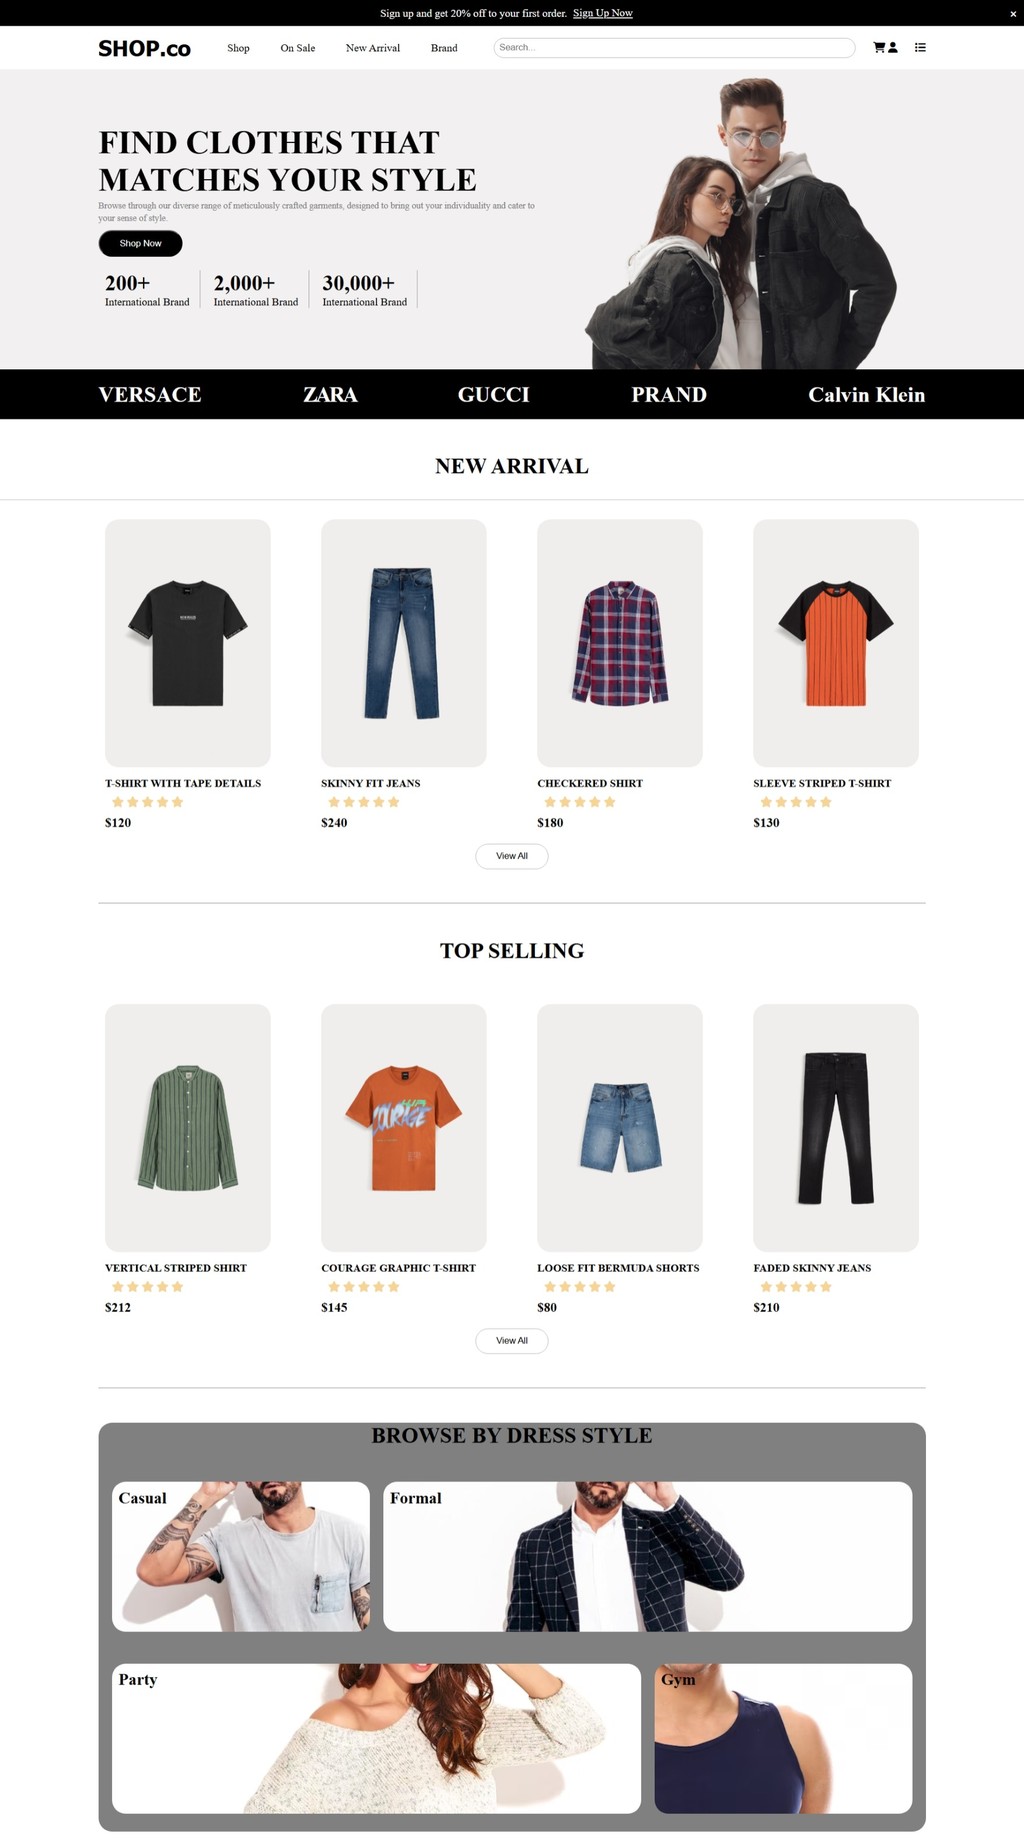Click star rating under Faded Skinny Jeans

tap(796, 1287)
